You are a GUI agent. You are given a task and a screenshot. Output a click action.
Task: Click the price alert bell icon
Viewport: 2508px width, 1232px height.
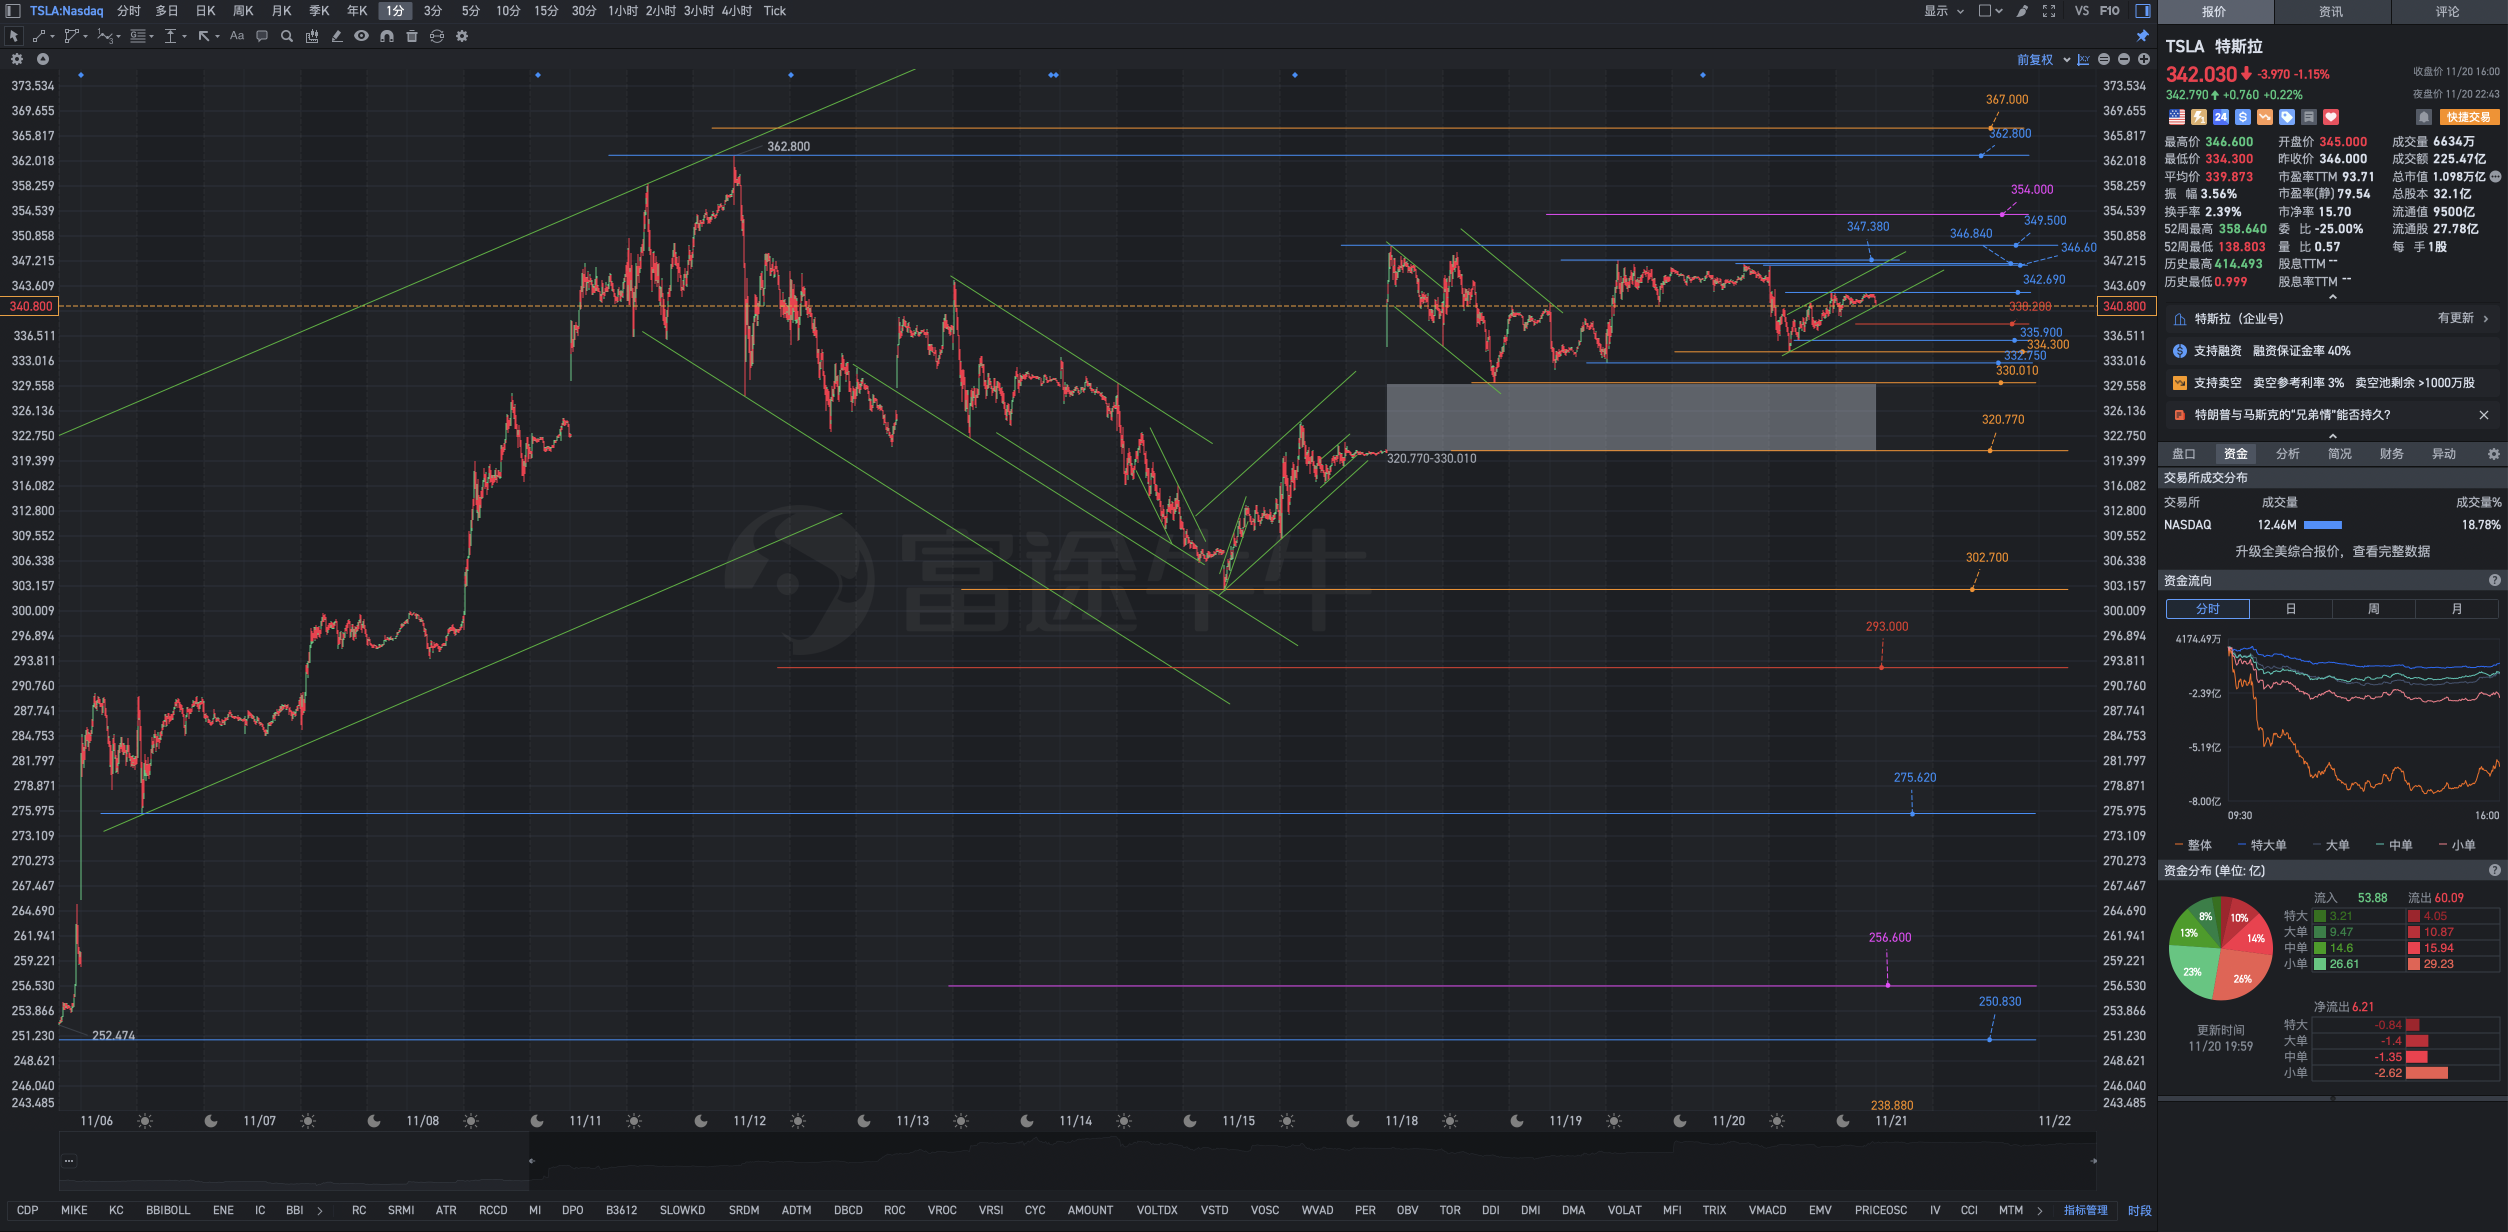tap(2423, 117)
